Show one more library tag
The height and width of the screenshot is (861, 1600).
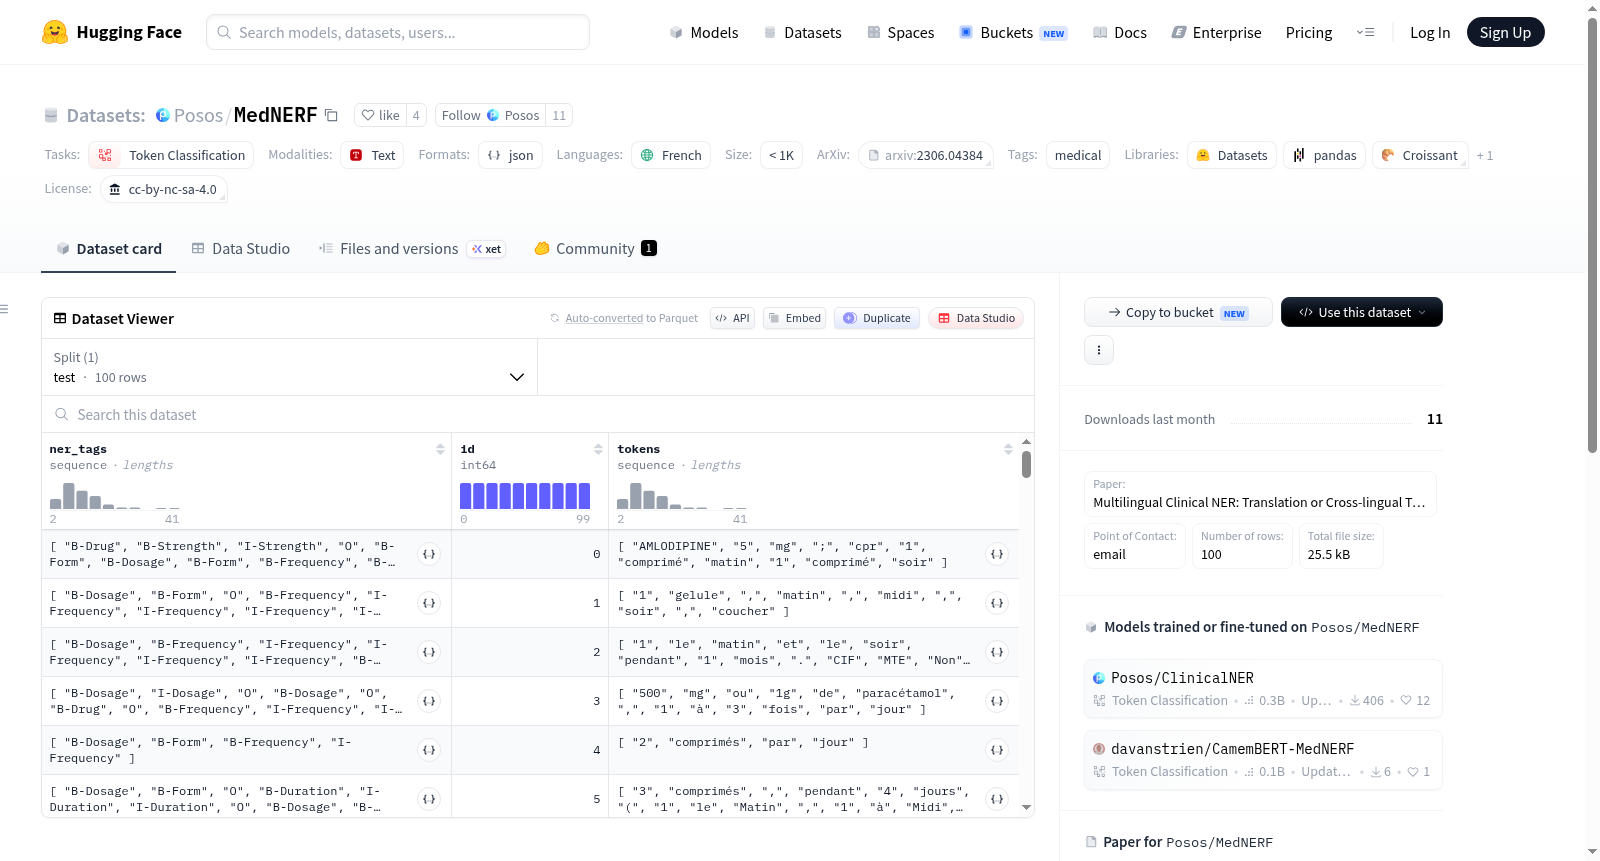click(x=1485, y=156)
